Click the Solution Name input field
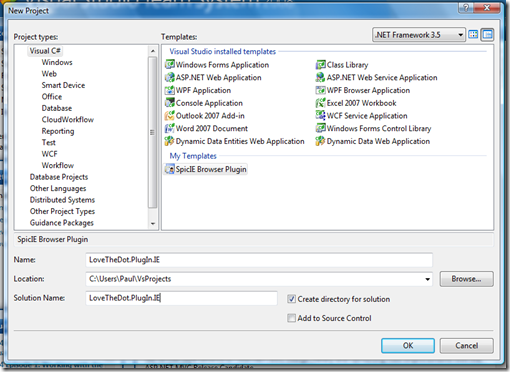 click(x=181, y=298)
